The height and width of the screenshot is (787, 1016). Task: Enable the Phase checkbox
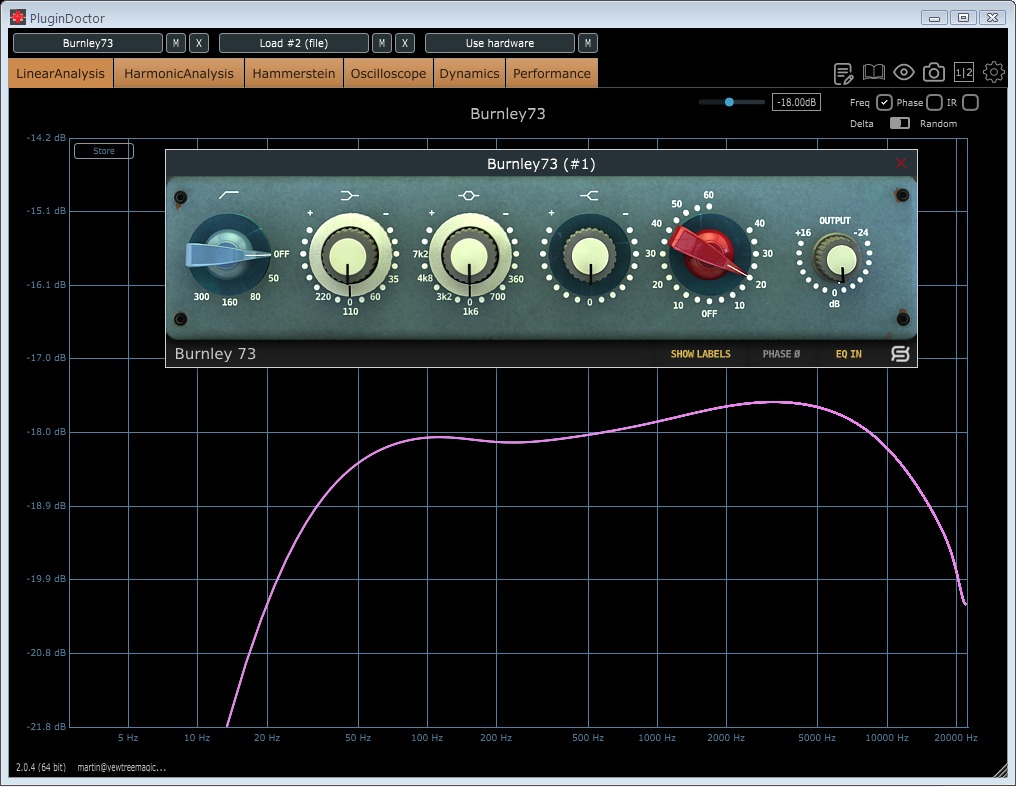[934, 103]
